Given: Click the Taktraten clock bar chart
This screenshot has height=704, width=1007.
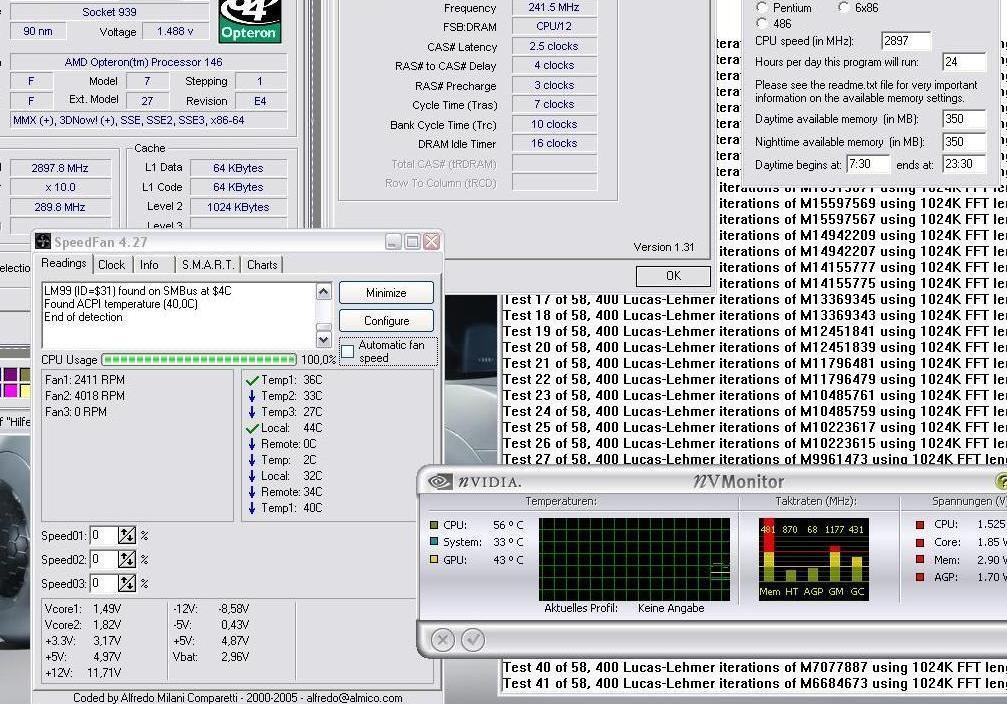Looking at the screenshot, I should pyautogui.click(x=813, y=559).
